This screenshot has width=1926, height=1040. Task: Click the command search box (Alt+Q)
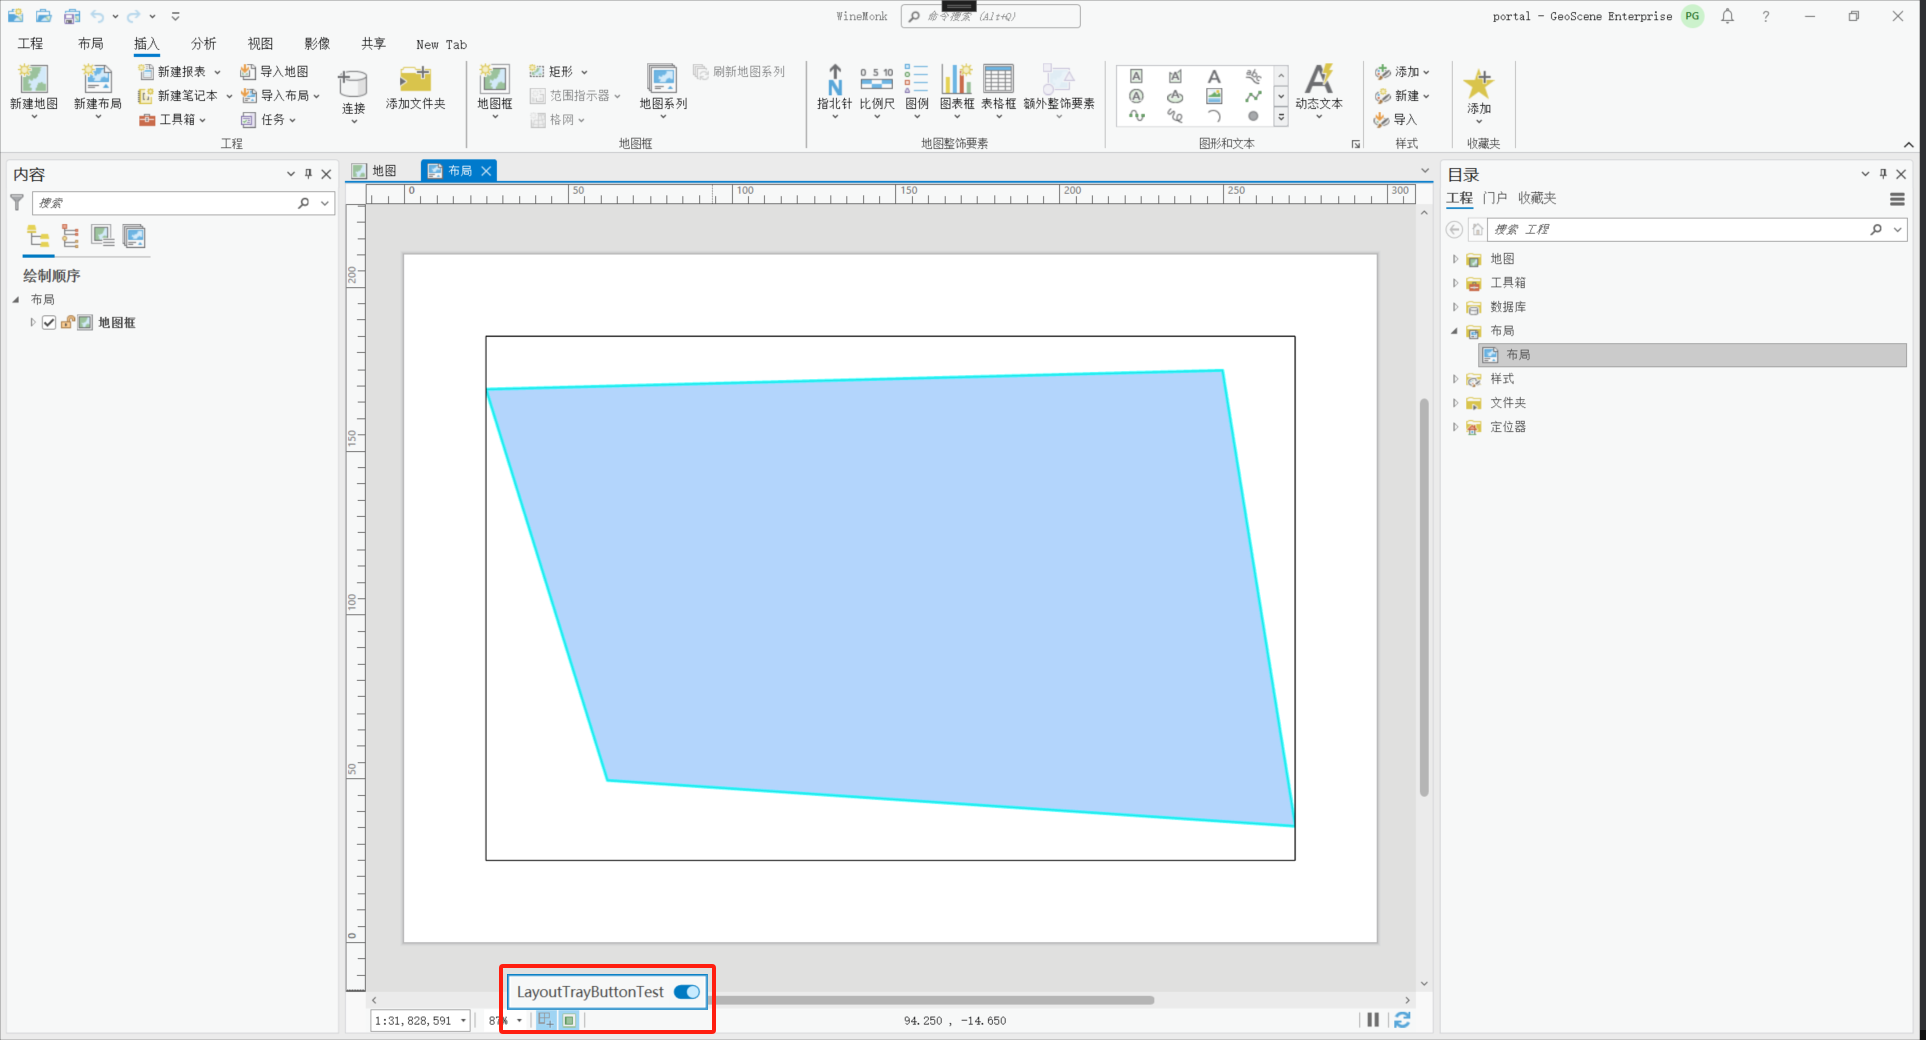990,16
